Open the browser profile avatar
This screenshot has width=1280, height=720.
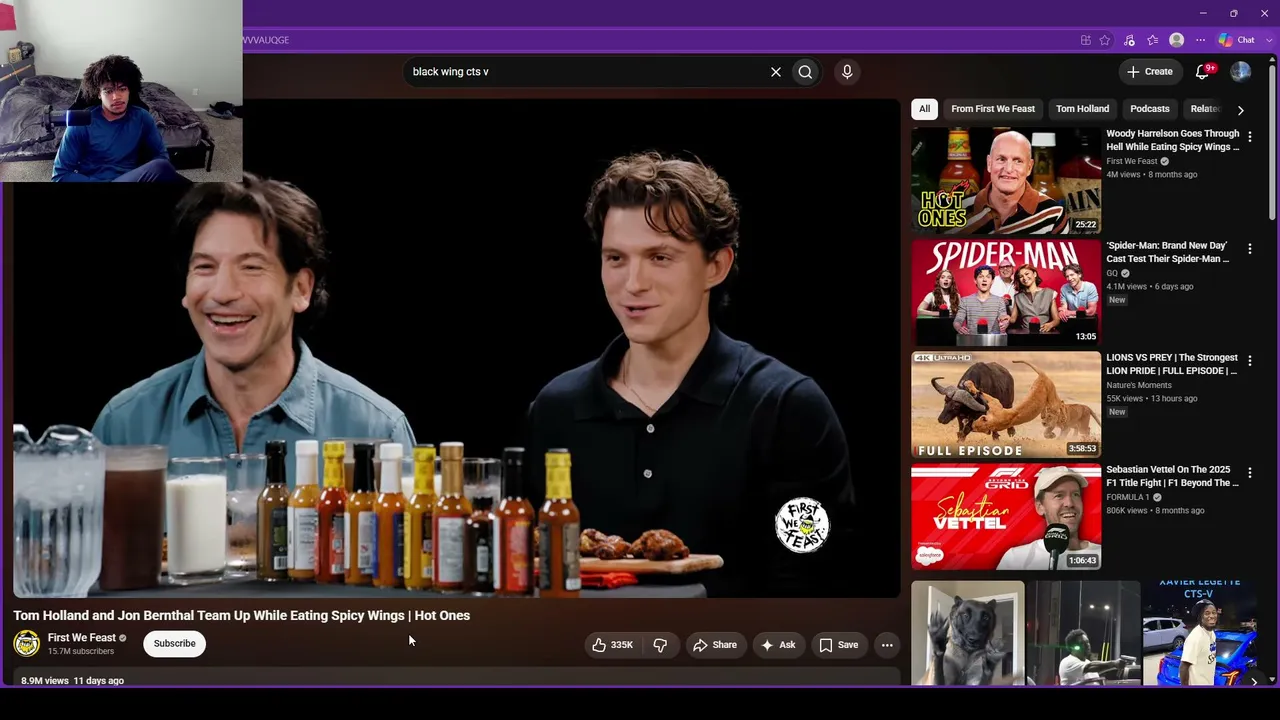[x=1177, y=40]
